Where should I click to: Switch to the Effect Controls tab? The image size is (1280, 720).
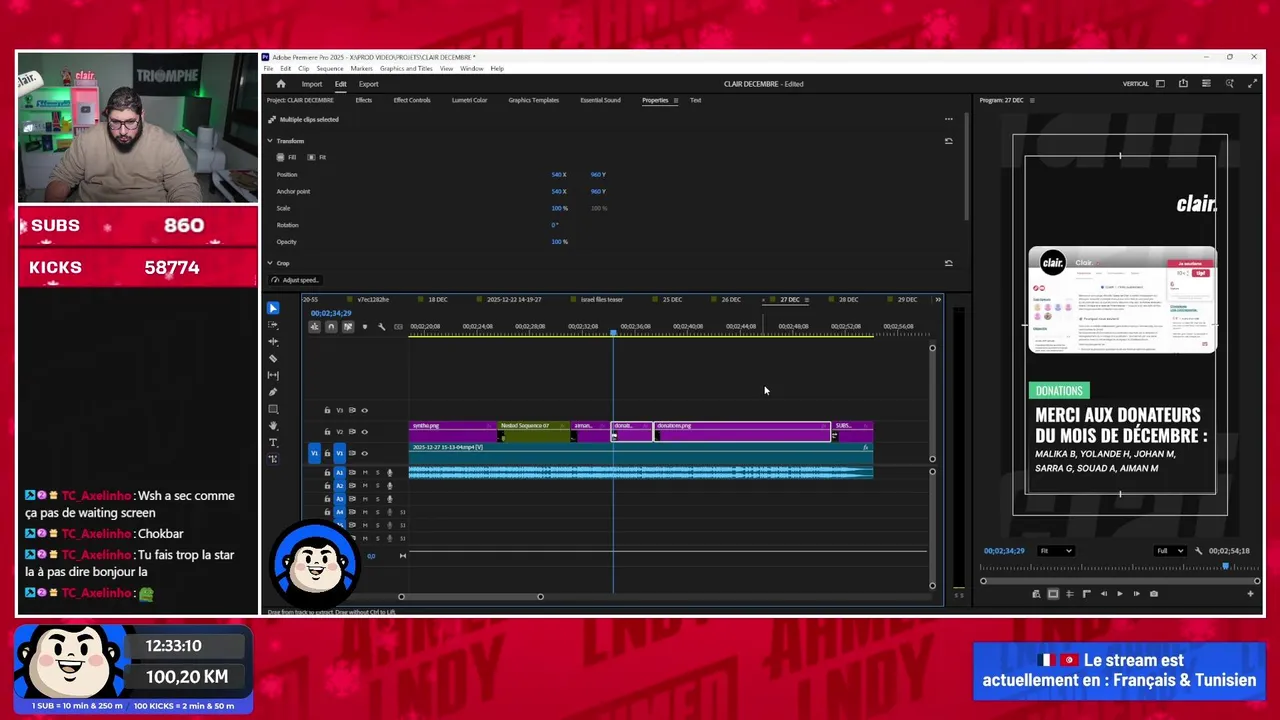click(x=412, y=100)
